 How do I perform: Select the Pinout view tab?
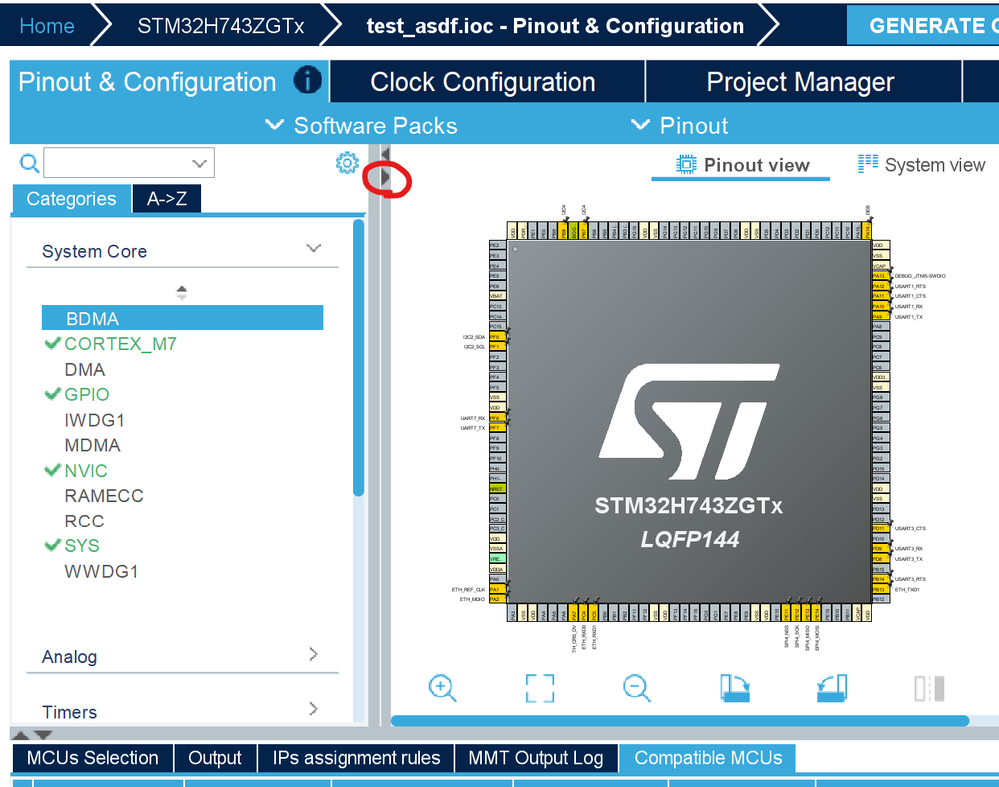coord(742,165)
